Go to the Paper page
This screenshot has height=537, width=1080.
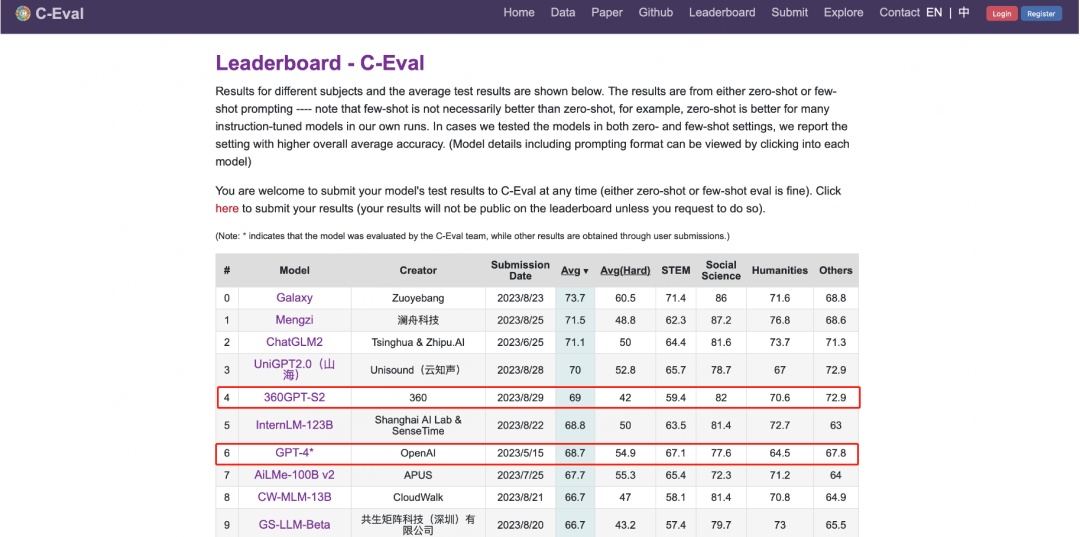tap(607, 13)
